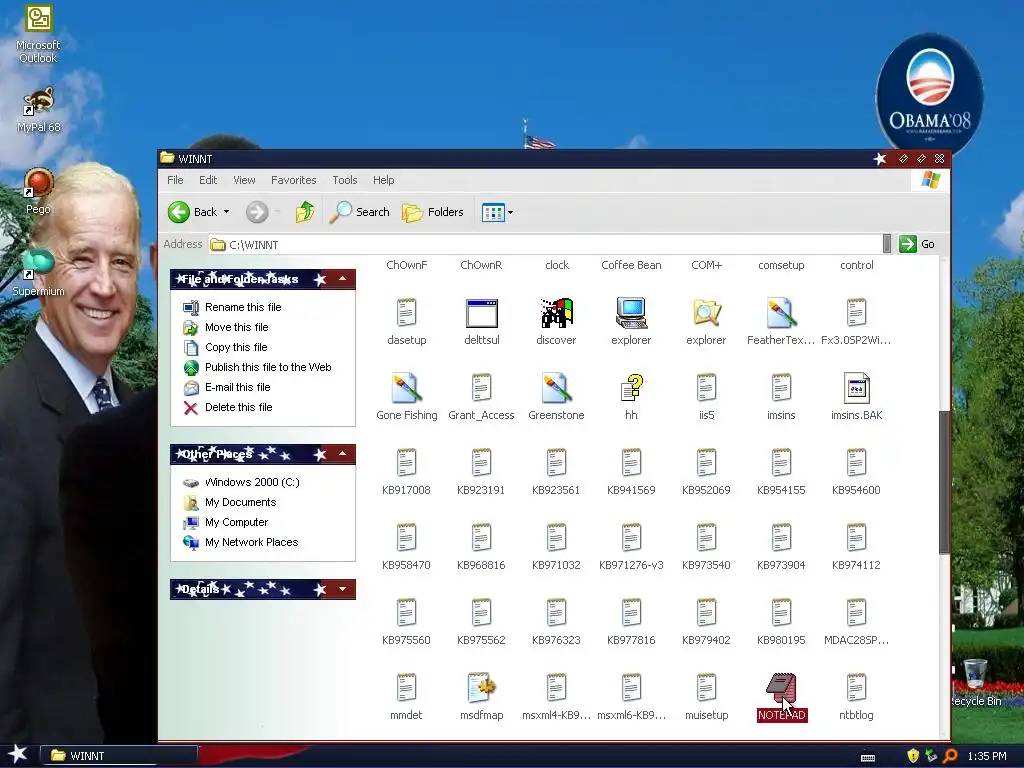Go to My Documents
Viewport: 1024px width, 768px height.
tap(230, 502)
